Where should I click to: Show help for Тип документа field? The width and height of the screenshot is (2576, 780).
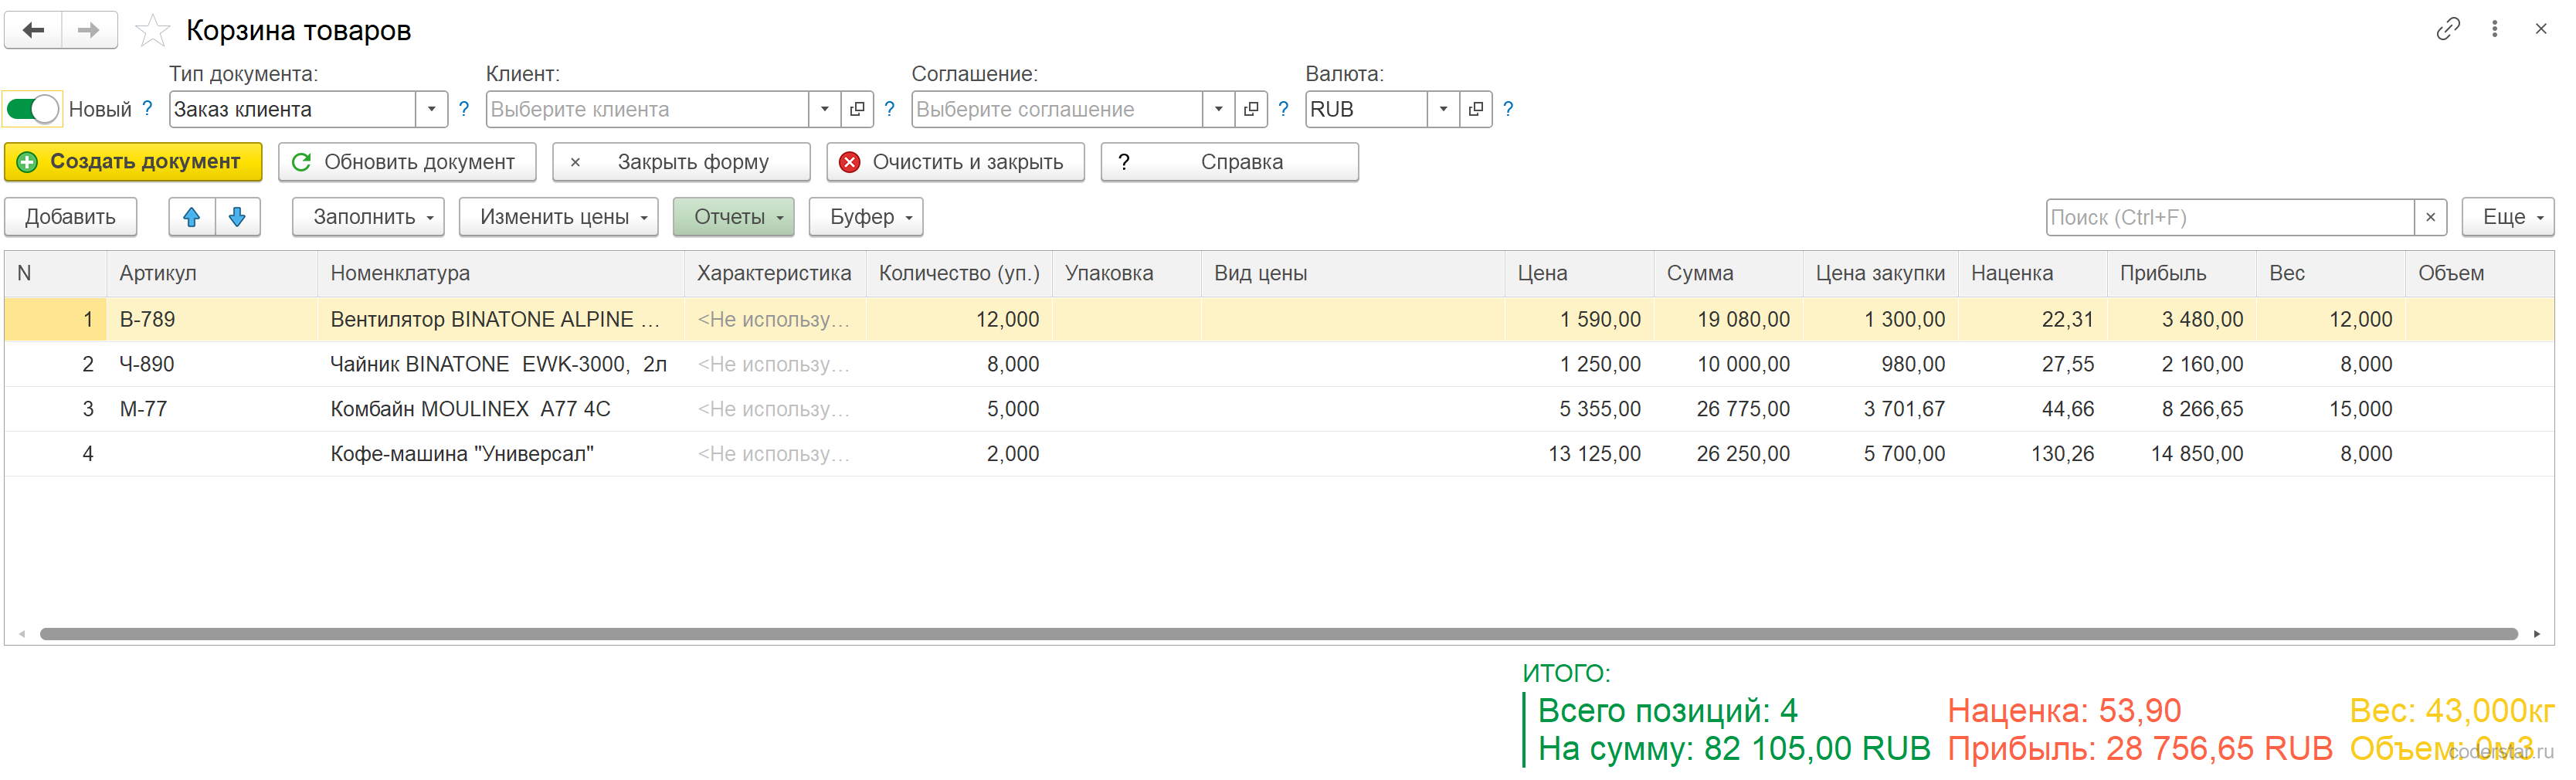click(464, 109)
